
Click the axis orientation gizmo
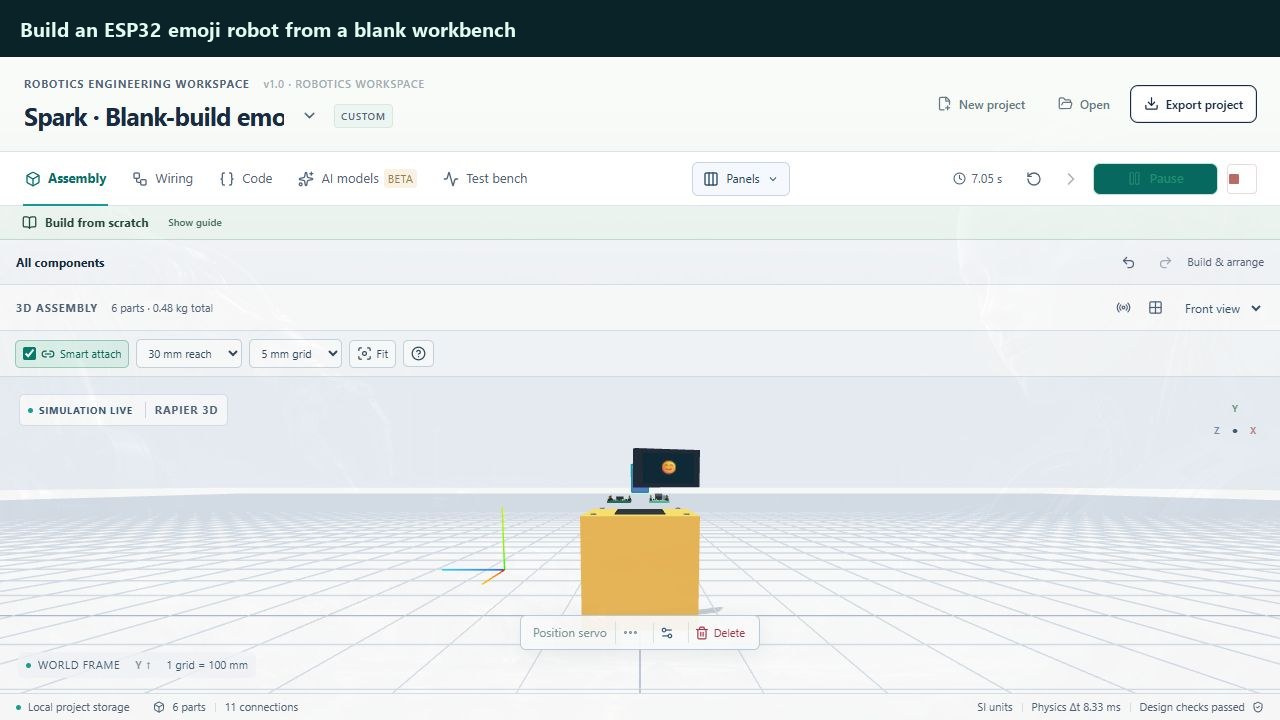pyautogui.click(x=1235, y=421)
